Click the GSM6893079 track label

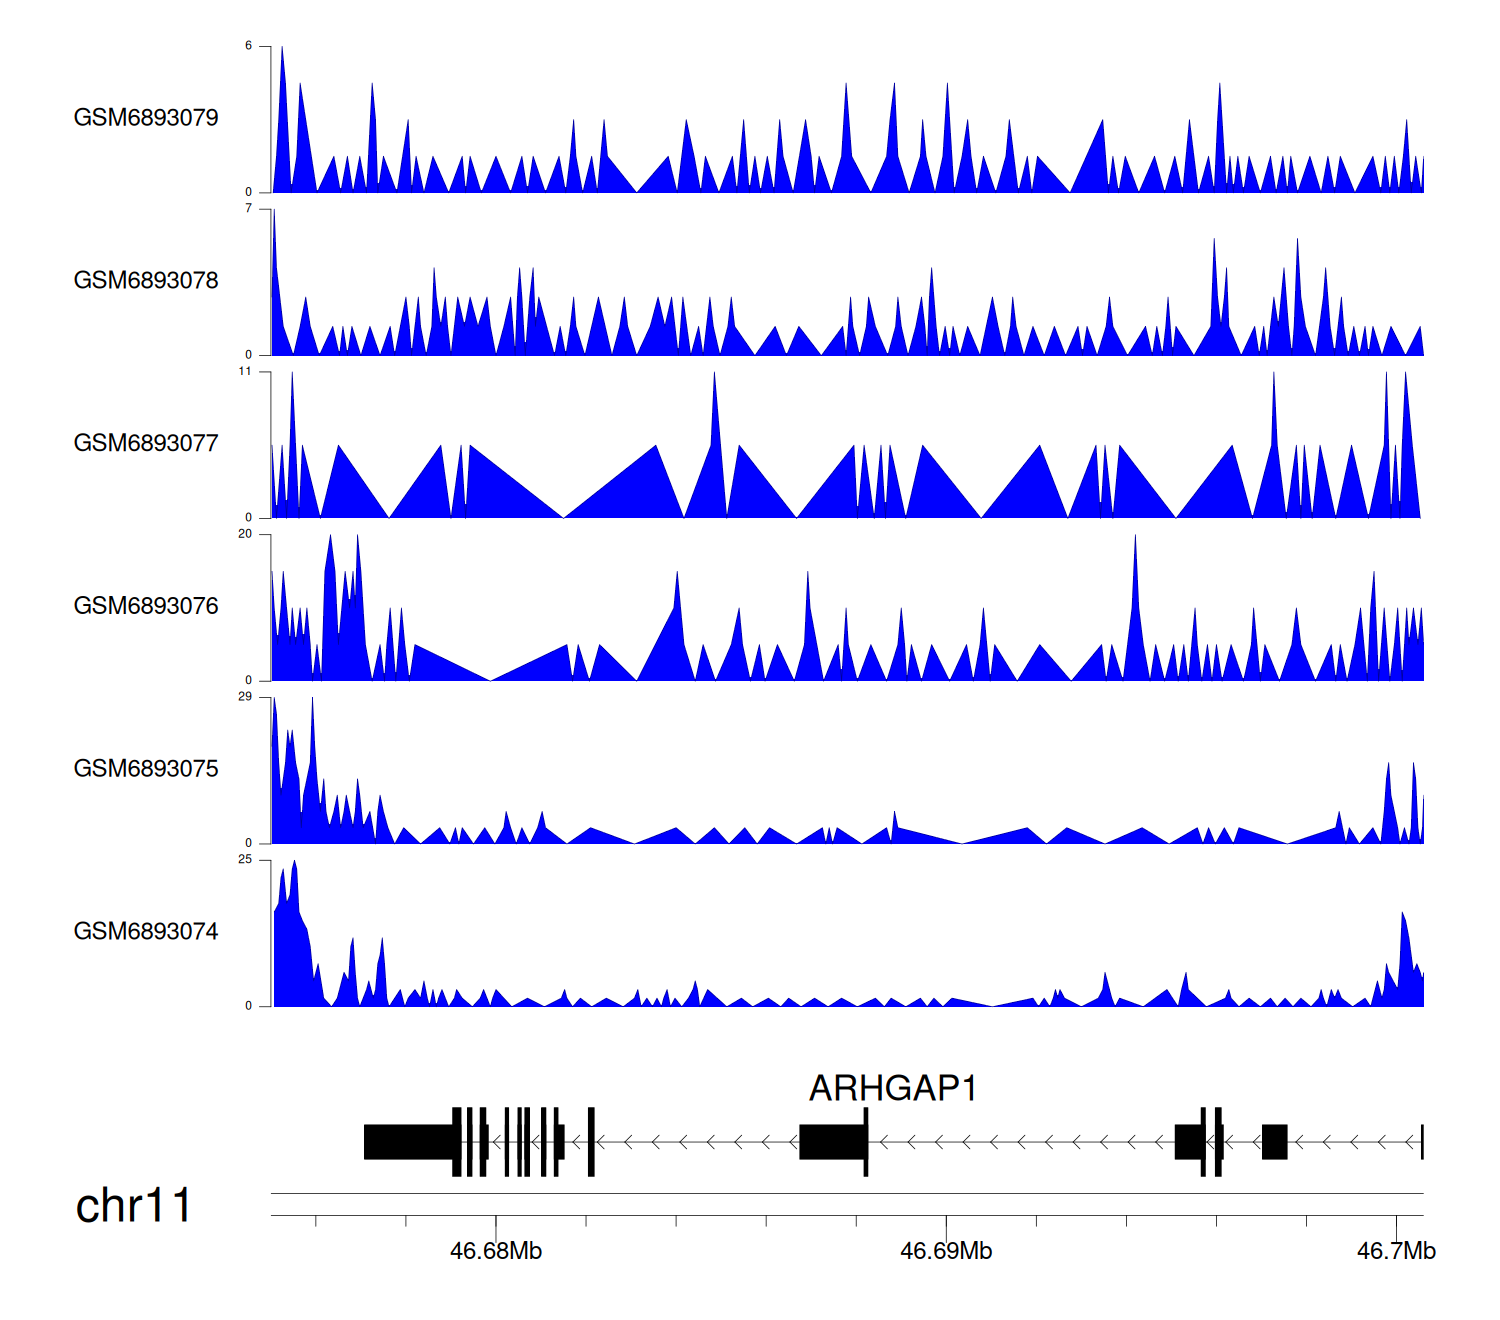pos(146,118)
